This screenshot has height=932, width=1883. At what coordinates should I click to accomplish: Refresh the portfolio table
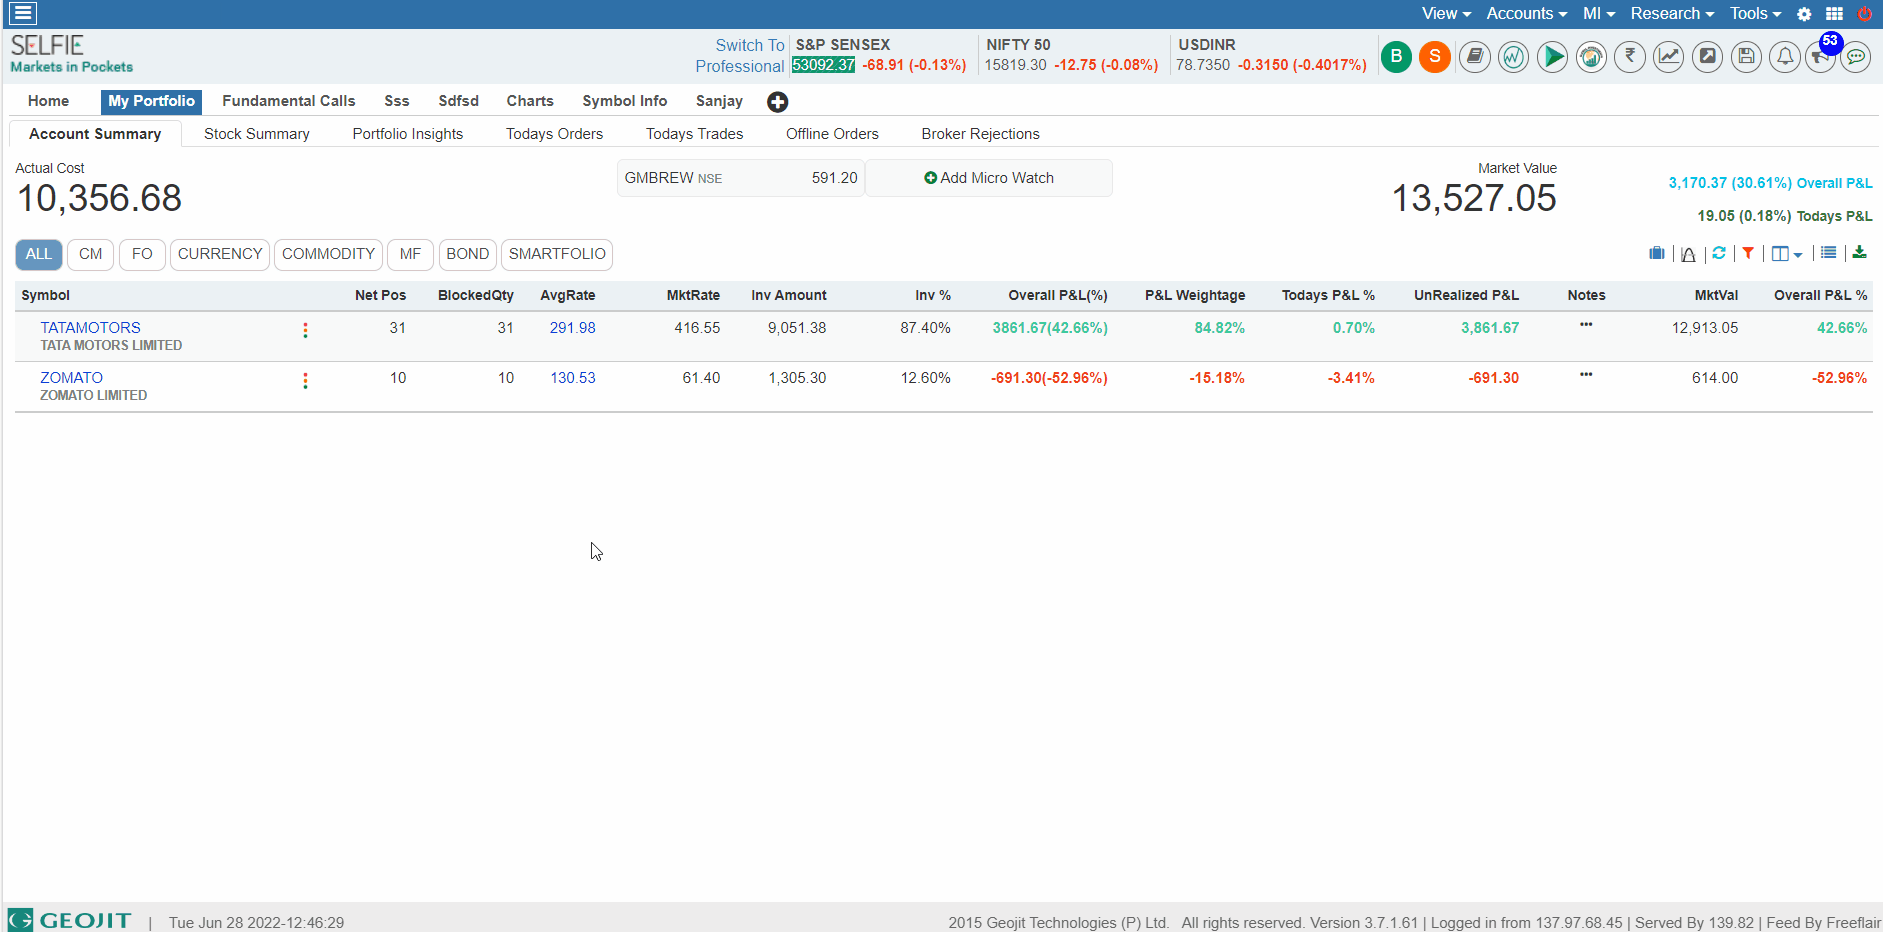coord(1719,253)
